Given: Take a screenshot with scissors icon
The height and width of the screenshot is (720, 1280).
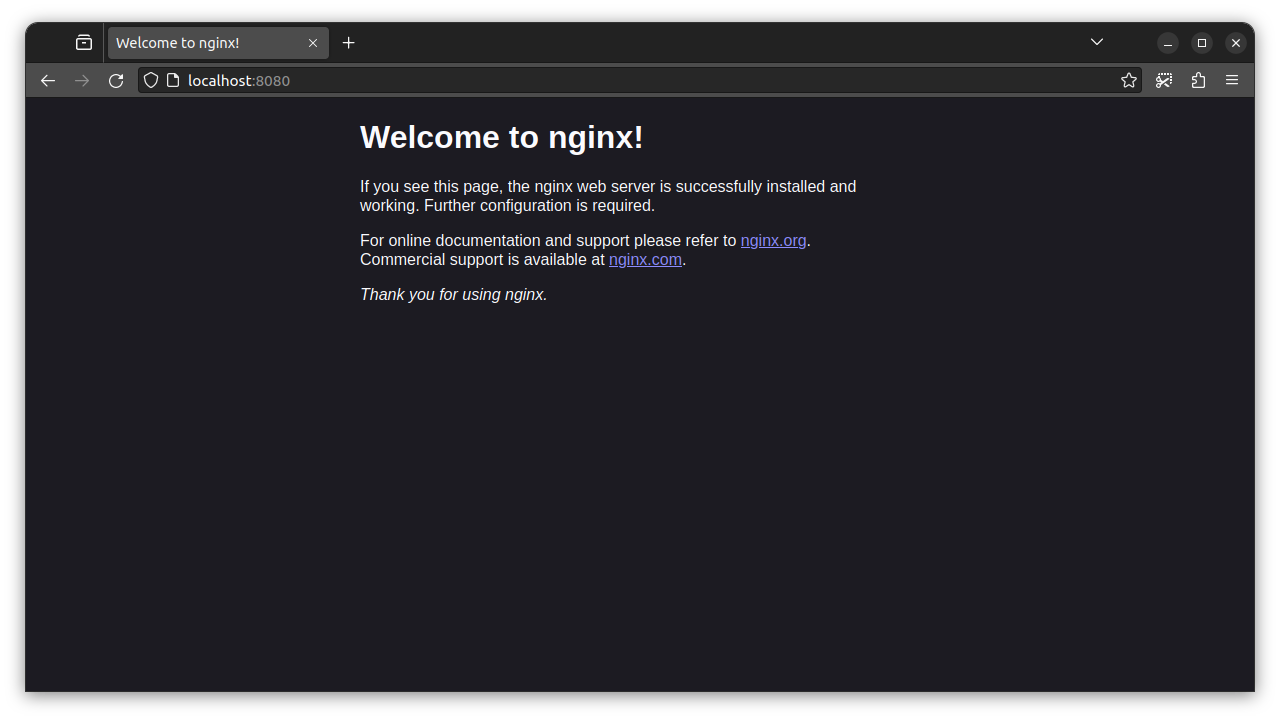Looking at the screenshot, I should [1164, 80].
